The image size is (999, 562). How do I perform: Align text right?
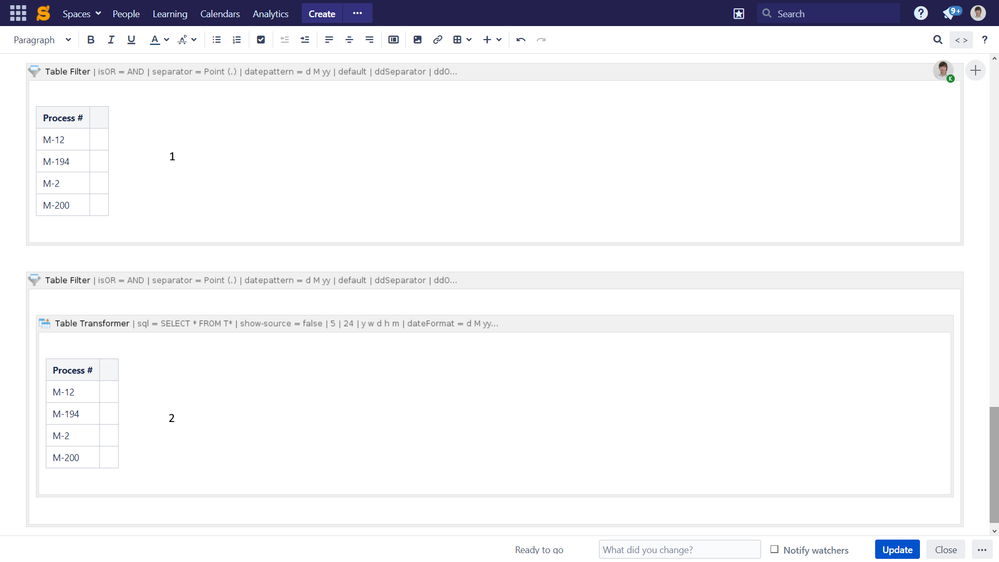(x=370, y=40)
